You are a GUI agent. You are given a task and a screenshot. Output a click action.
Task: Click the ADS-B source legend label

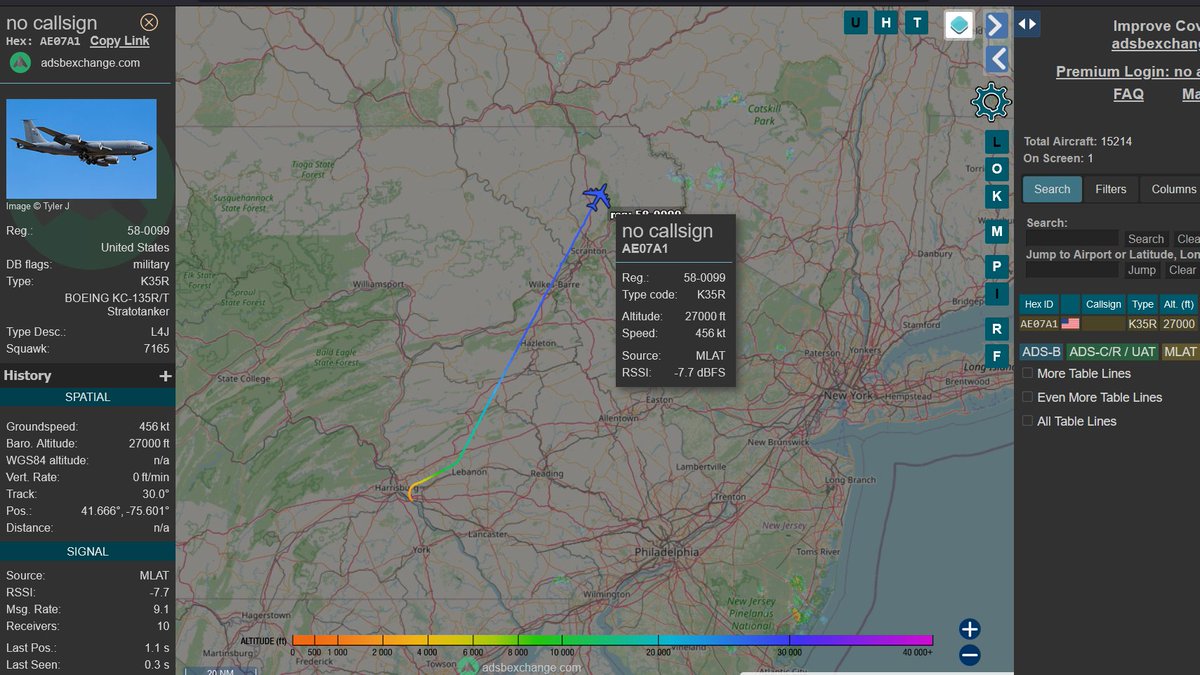pos(1041,352)
